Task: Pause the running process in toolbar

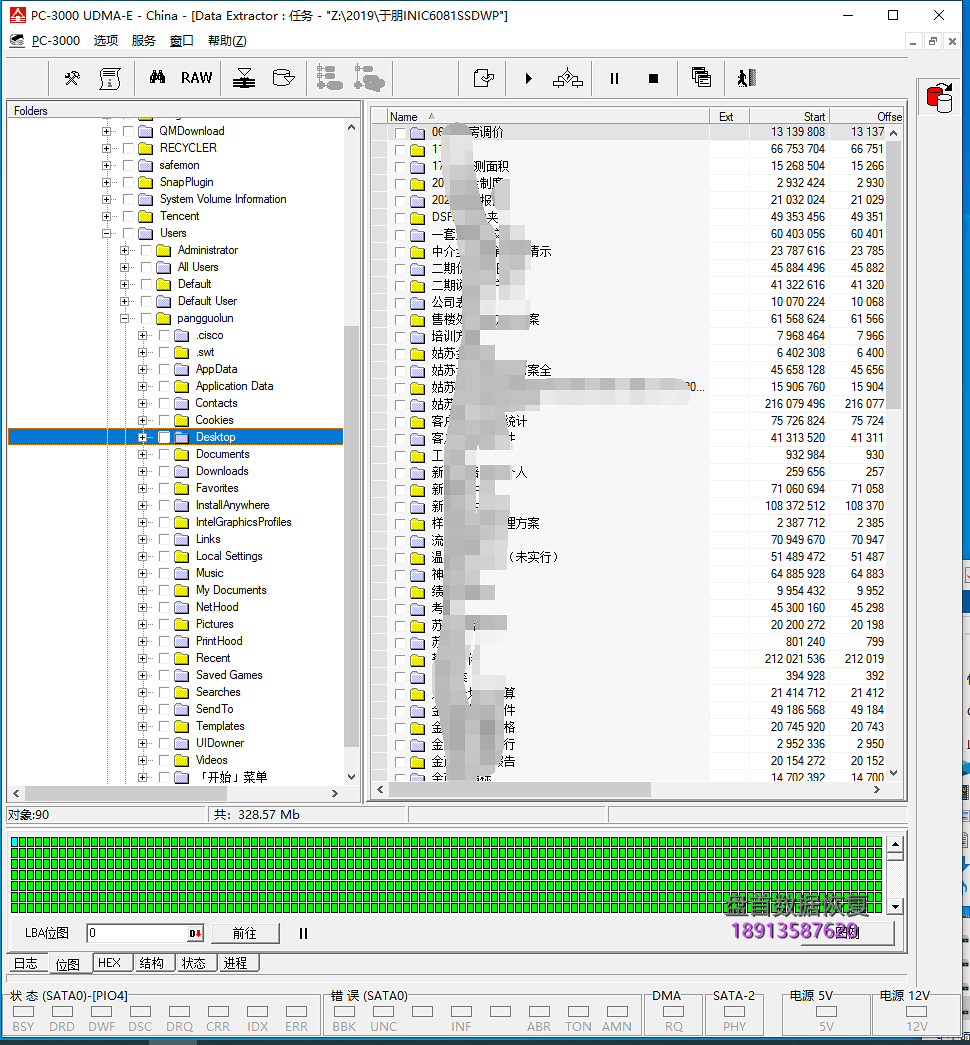Action: point(615,79)
